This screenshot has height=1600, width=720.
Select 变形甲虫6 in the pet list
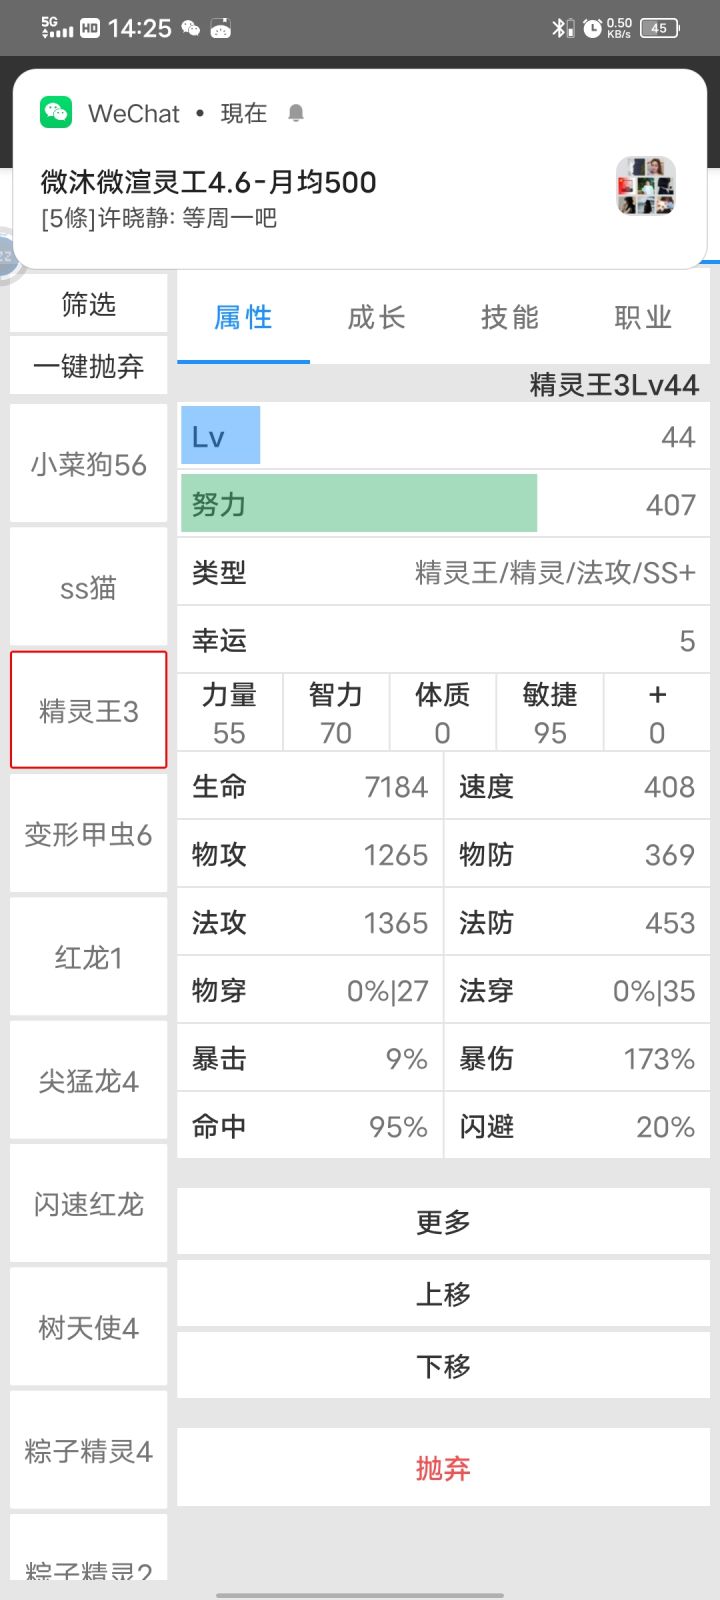(89, 834)
